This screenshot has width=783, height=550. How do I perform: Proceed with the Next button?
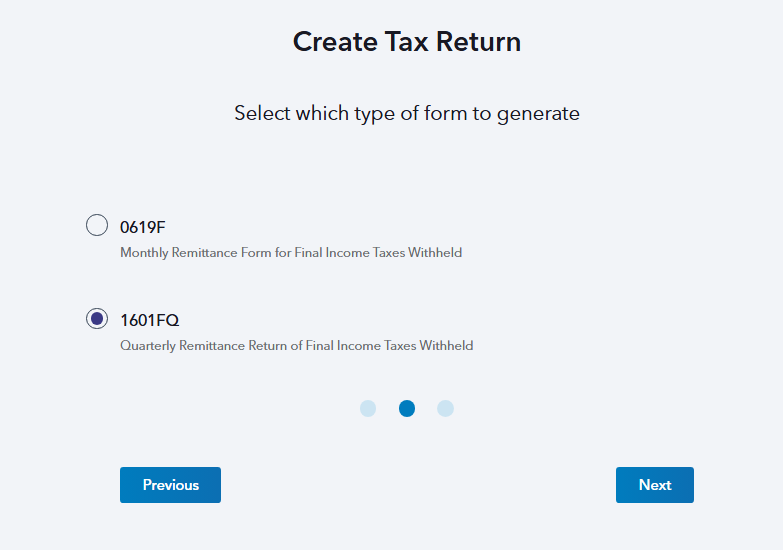[654, 485]
